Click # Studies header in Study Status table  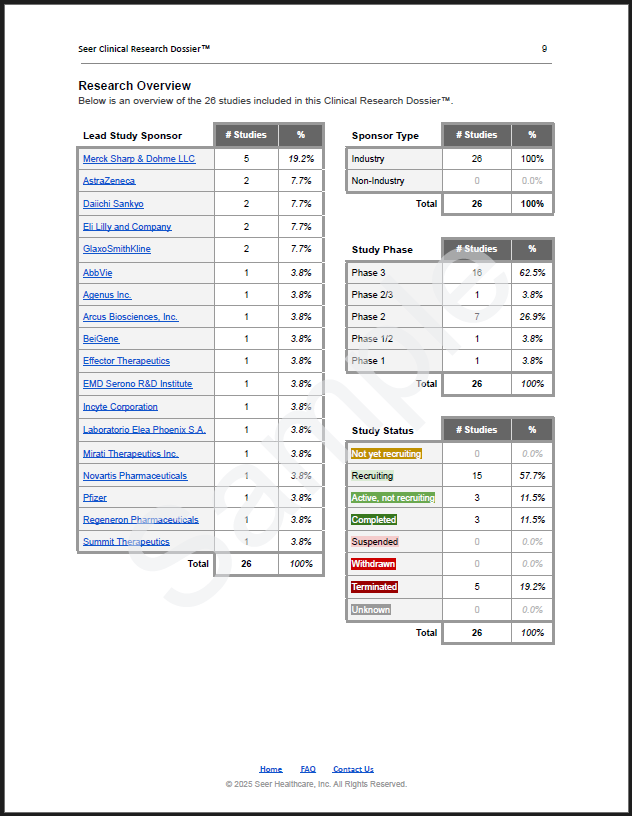pos(476,430)
